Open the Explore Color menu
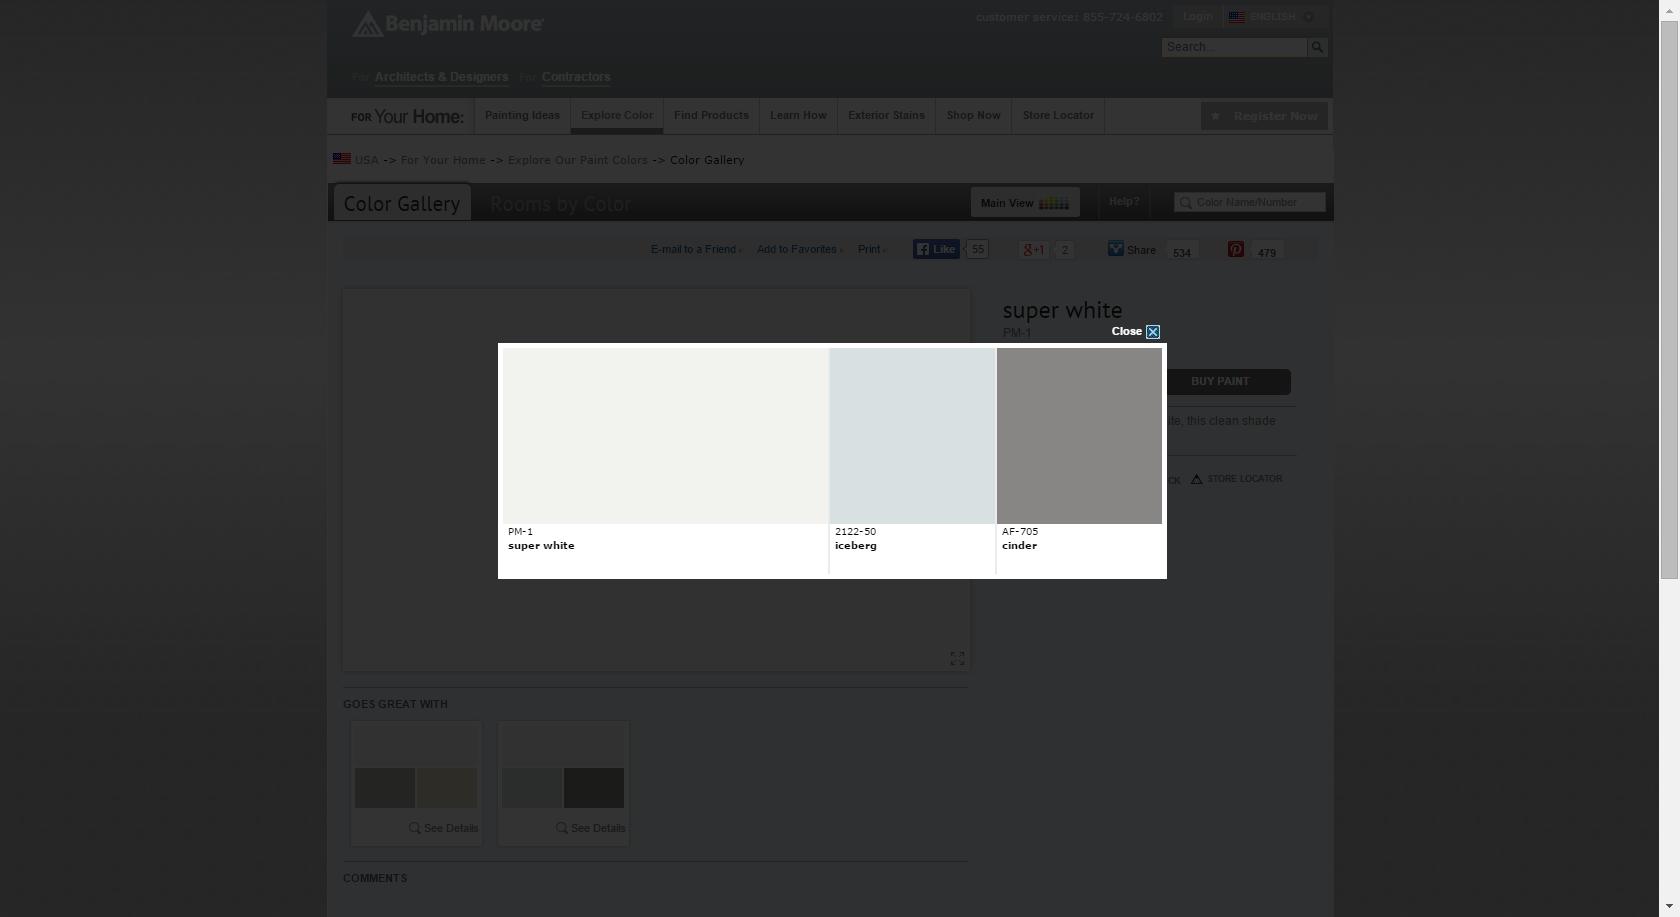This screenshot has width=1680, height=917. 617,116
